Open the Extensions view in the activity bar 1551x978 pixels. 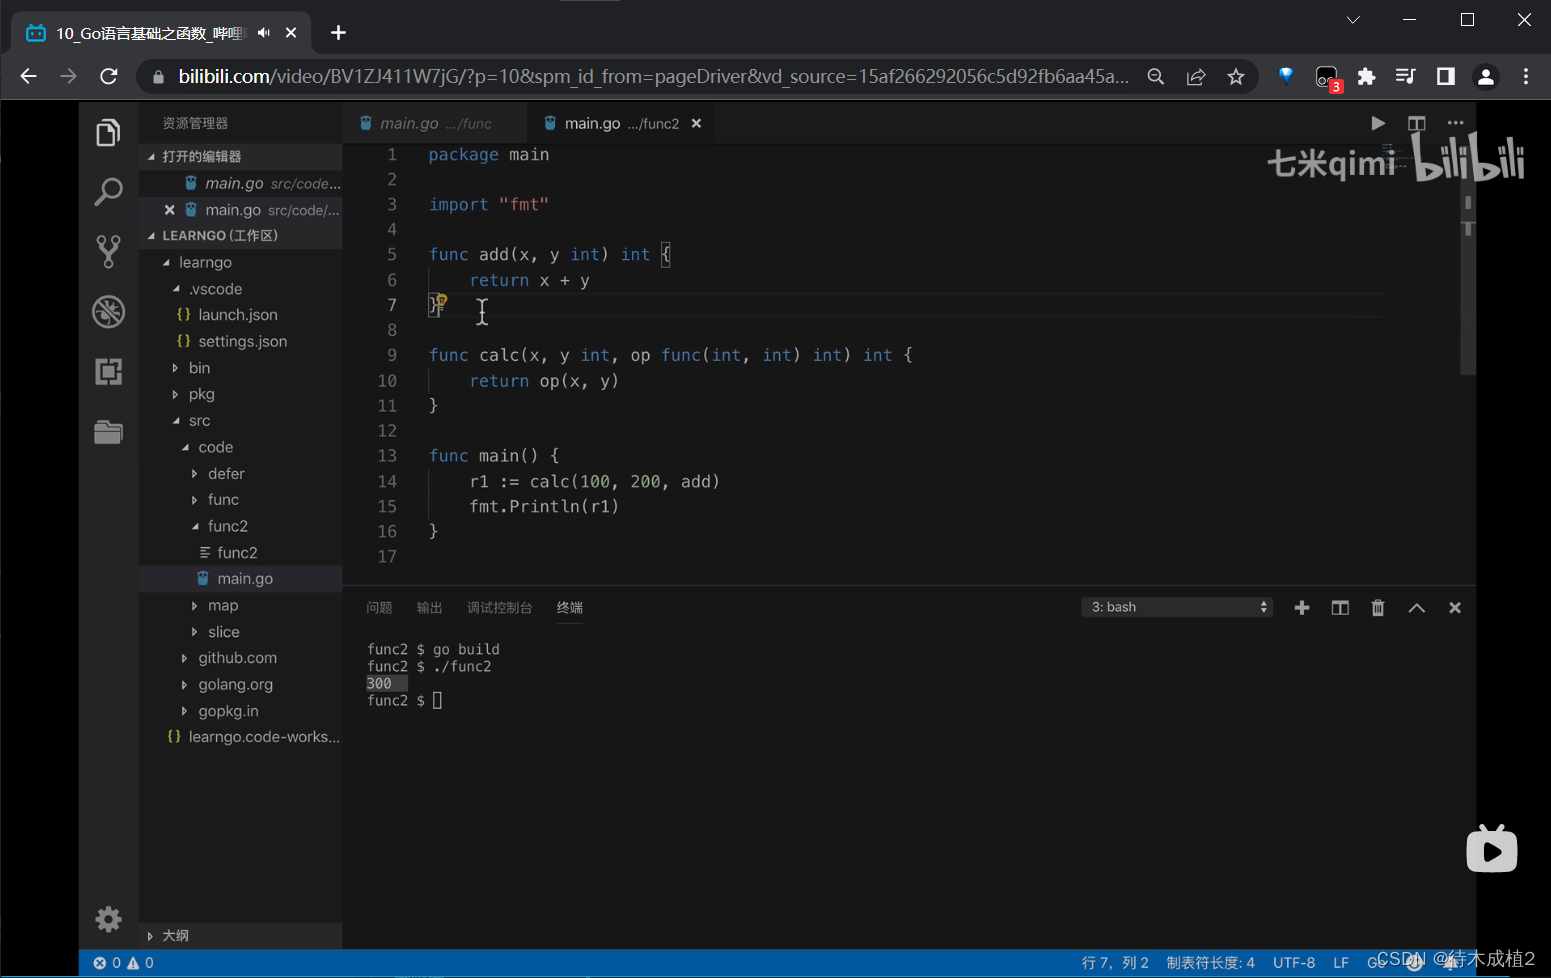click(108, 371)
